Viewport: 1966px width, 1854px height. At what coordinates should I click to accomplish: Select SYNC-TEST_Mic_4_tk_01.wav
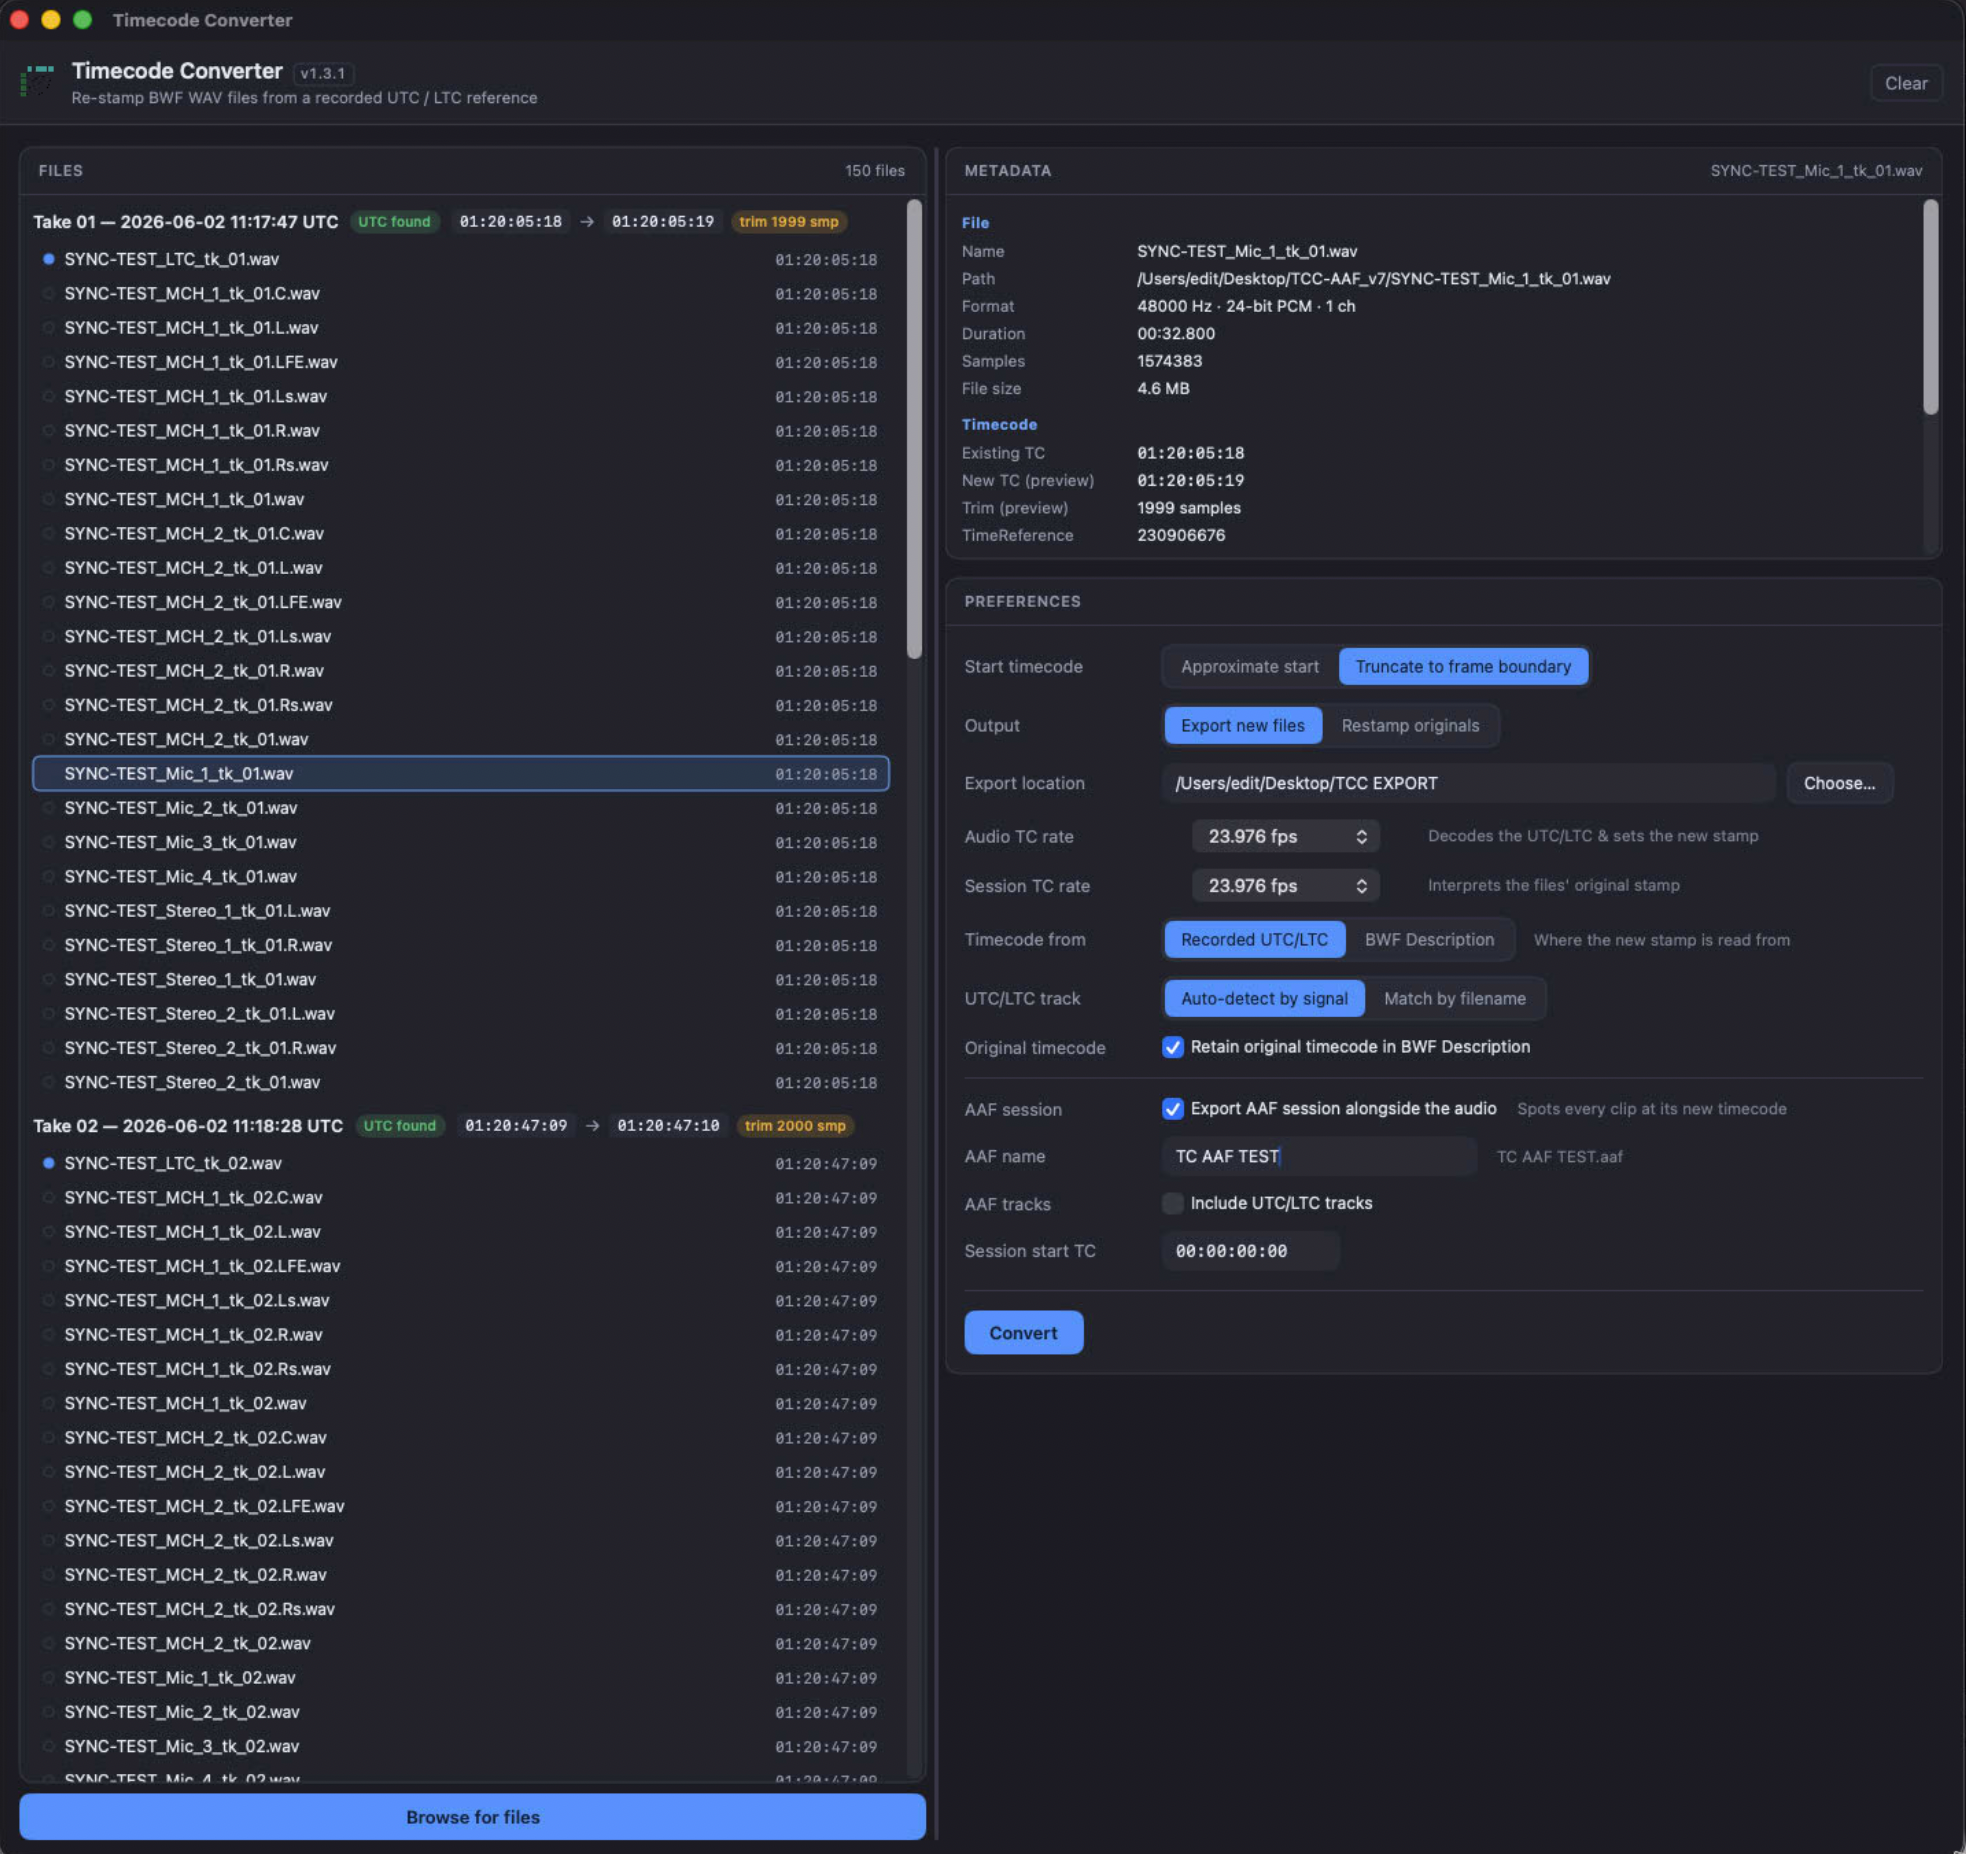click(x=461, y=877)
